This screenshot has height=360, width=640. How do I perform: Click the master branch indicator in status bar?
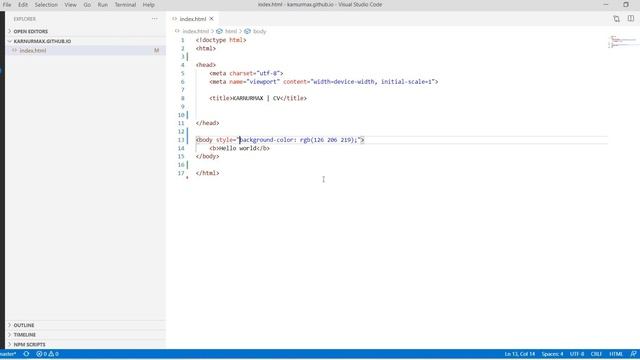8,354
